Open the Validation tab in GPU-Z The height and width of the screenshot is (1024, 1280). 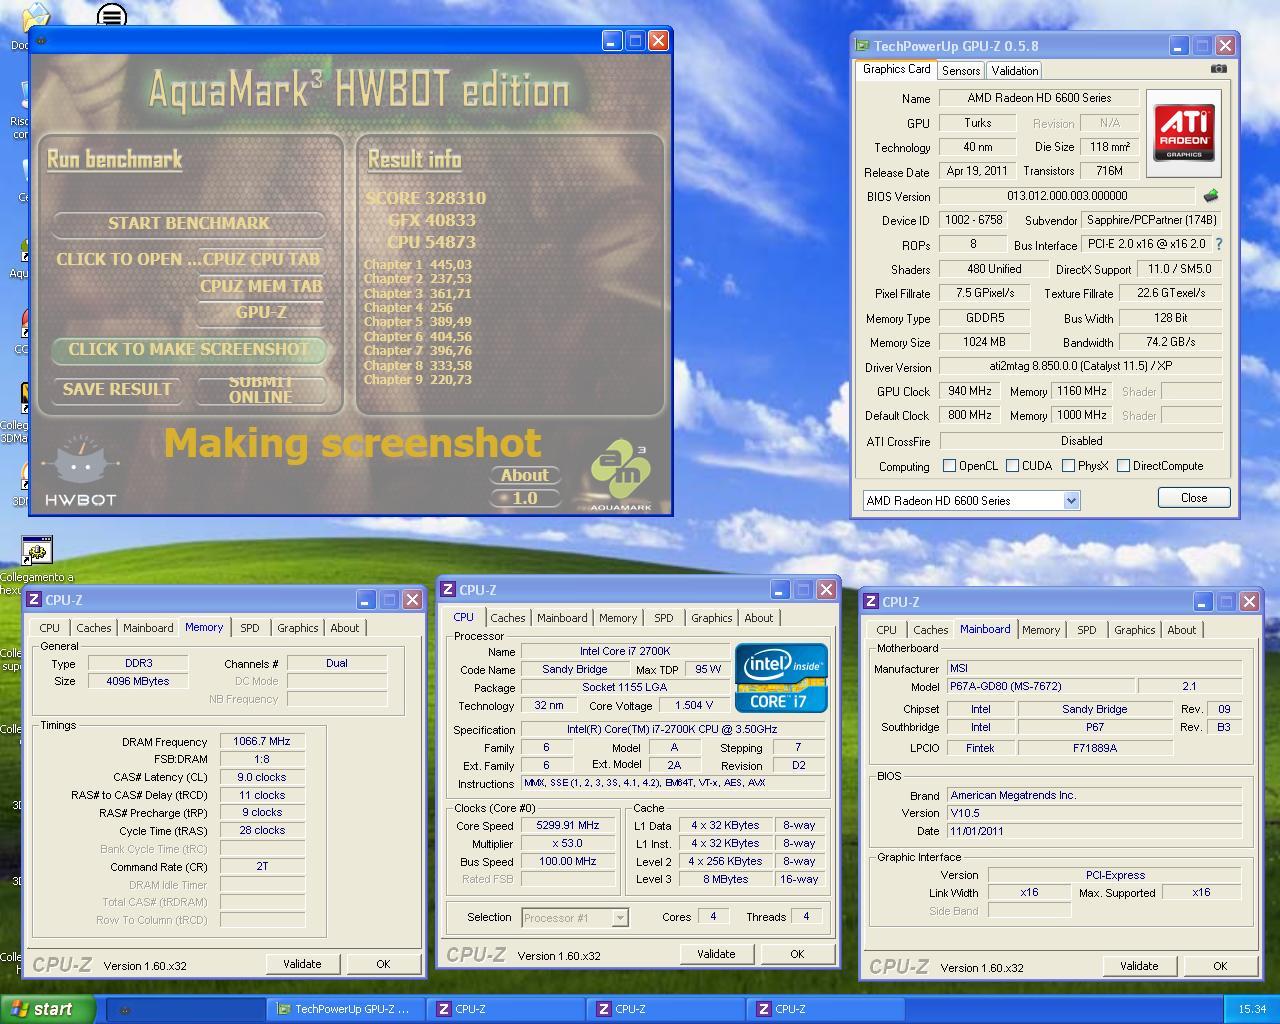coord(1015,71)
